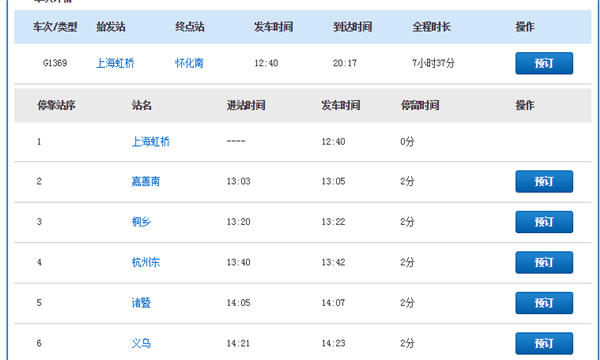Viewport: 600px width, 360px height.
Task: Select arrival time 20:17
Action: click(x=345, y=63)
